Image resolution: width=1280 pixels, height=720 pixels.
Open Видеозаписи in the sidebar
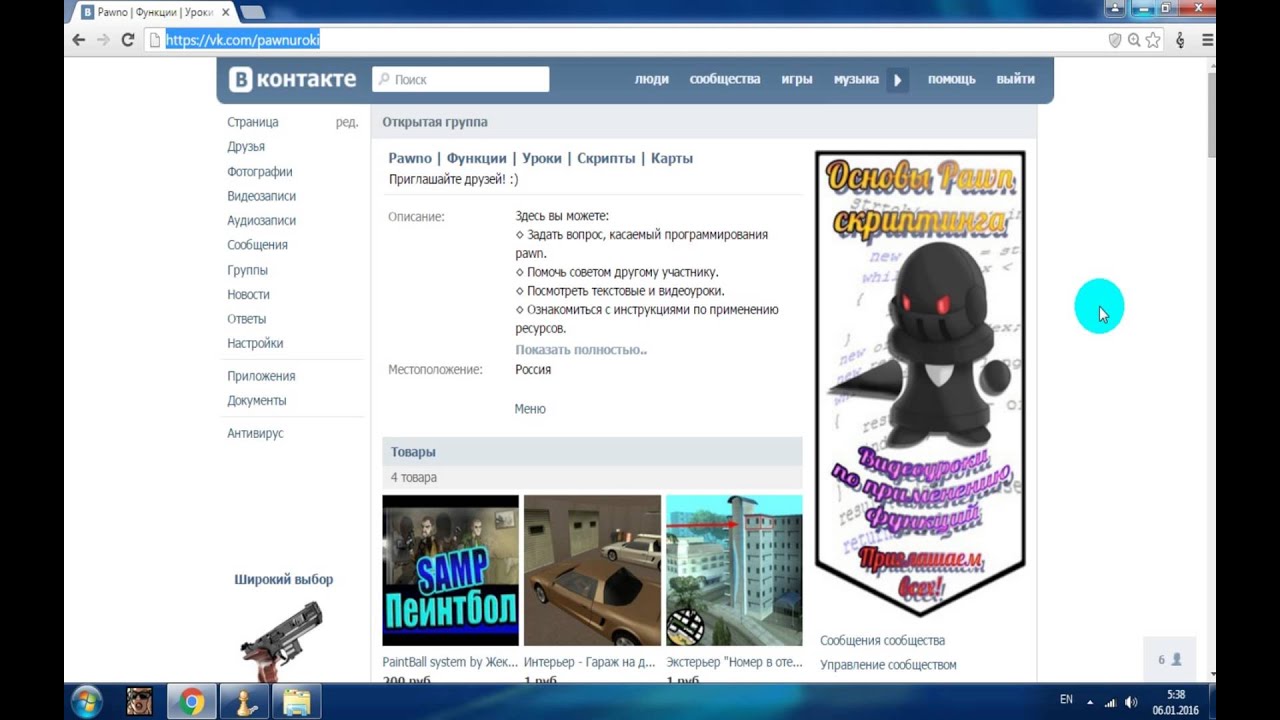pos(262,196)
